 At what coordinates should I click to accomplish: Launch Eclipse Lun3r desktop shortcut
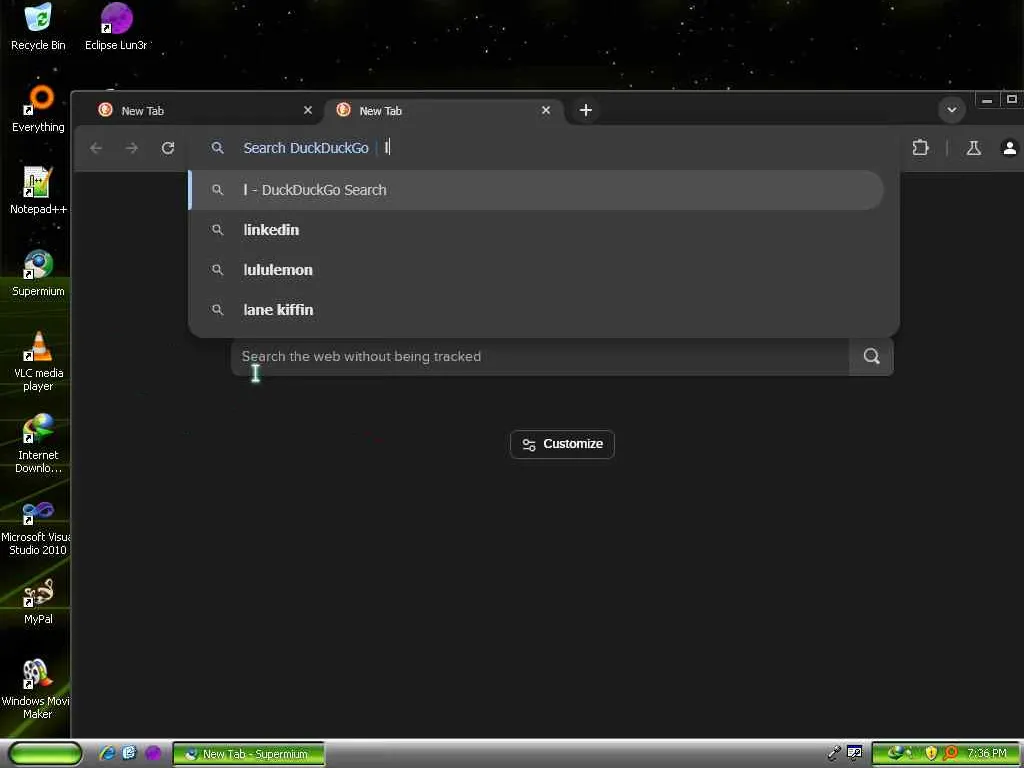tap(116, 26)
